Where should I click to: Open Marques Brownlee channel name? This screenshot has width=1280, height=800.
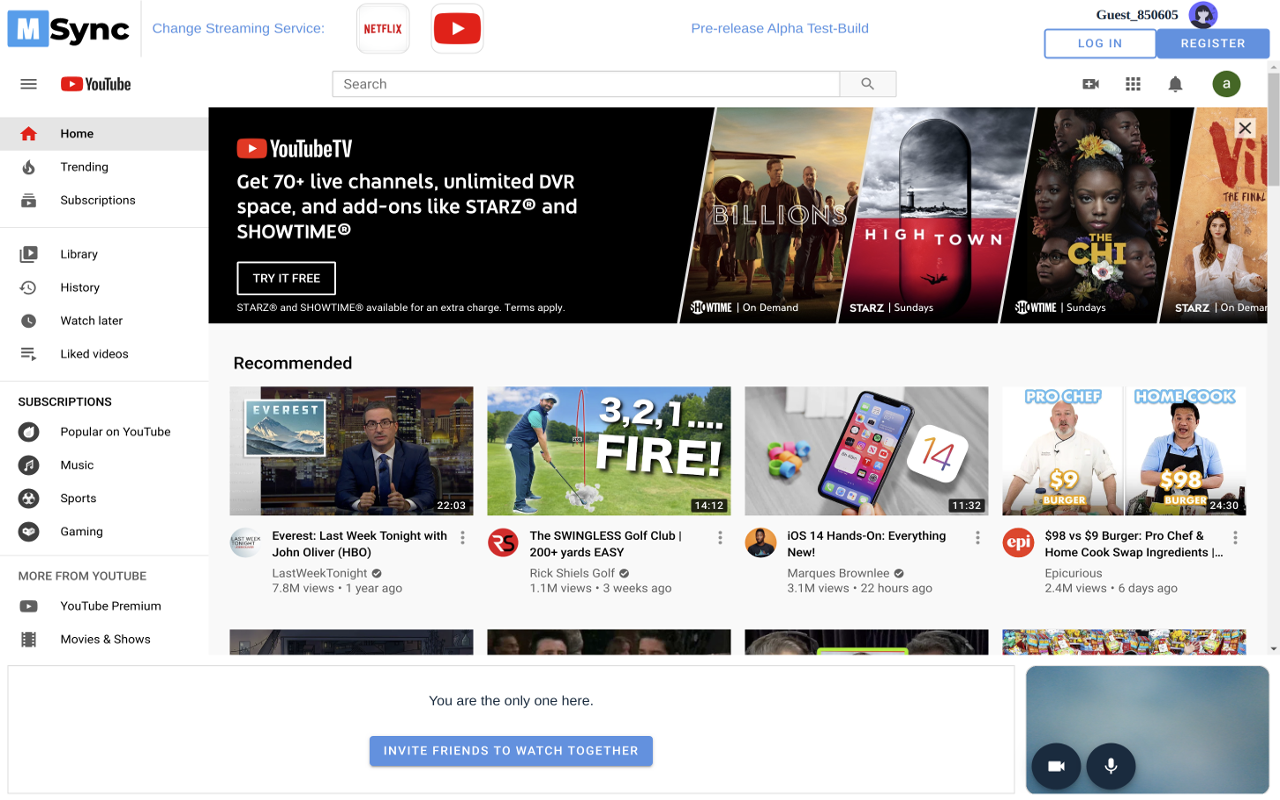point(838,574)
